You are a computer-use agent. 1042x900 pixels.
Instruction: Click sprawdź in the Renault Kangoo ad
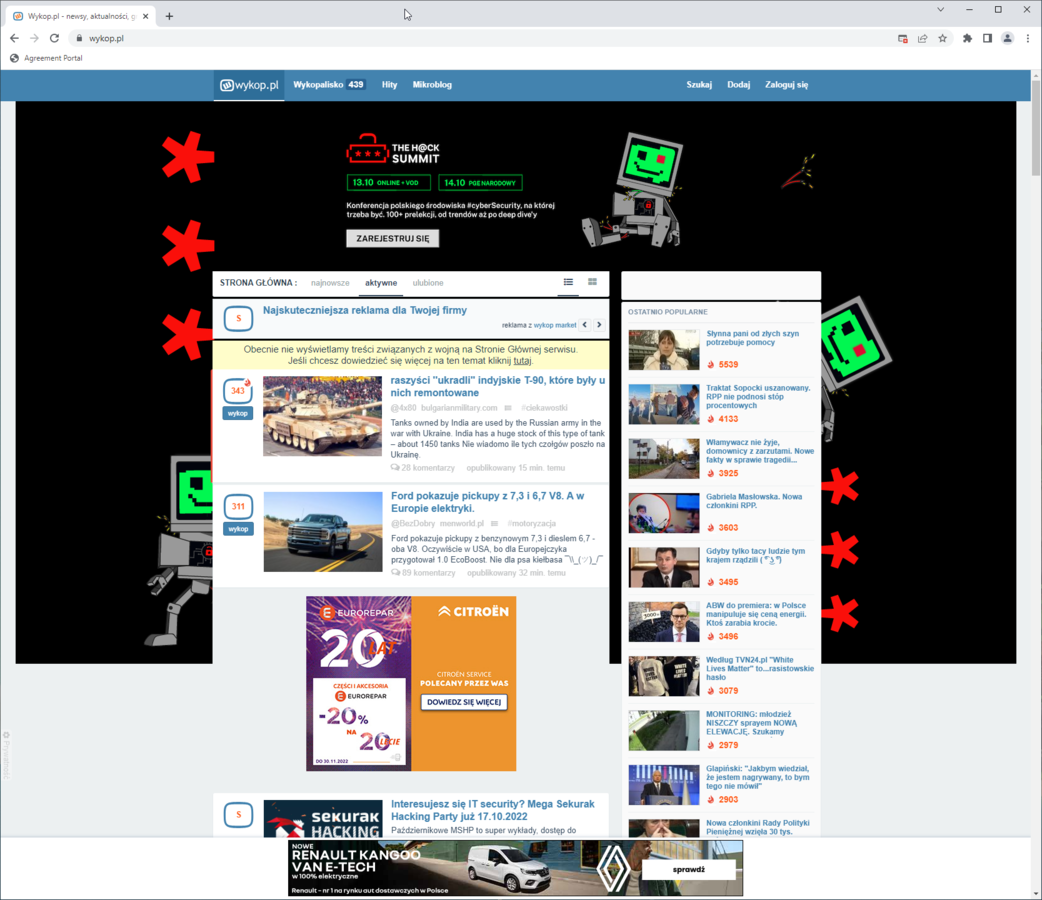pyautogui.click(x=688, y=869)
